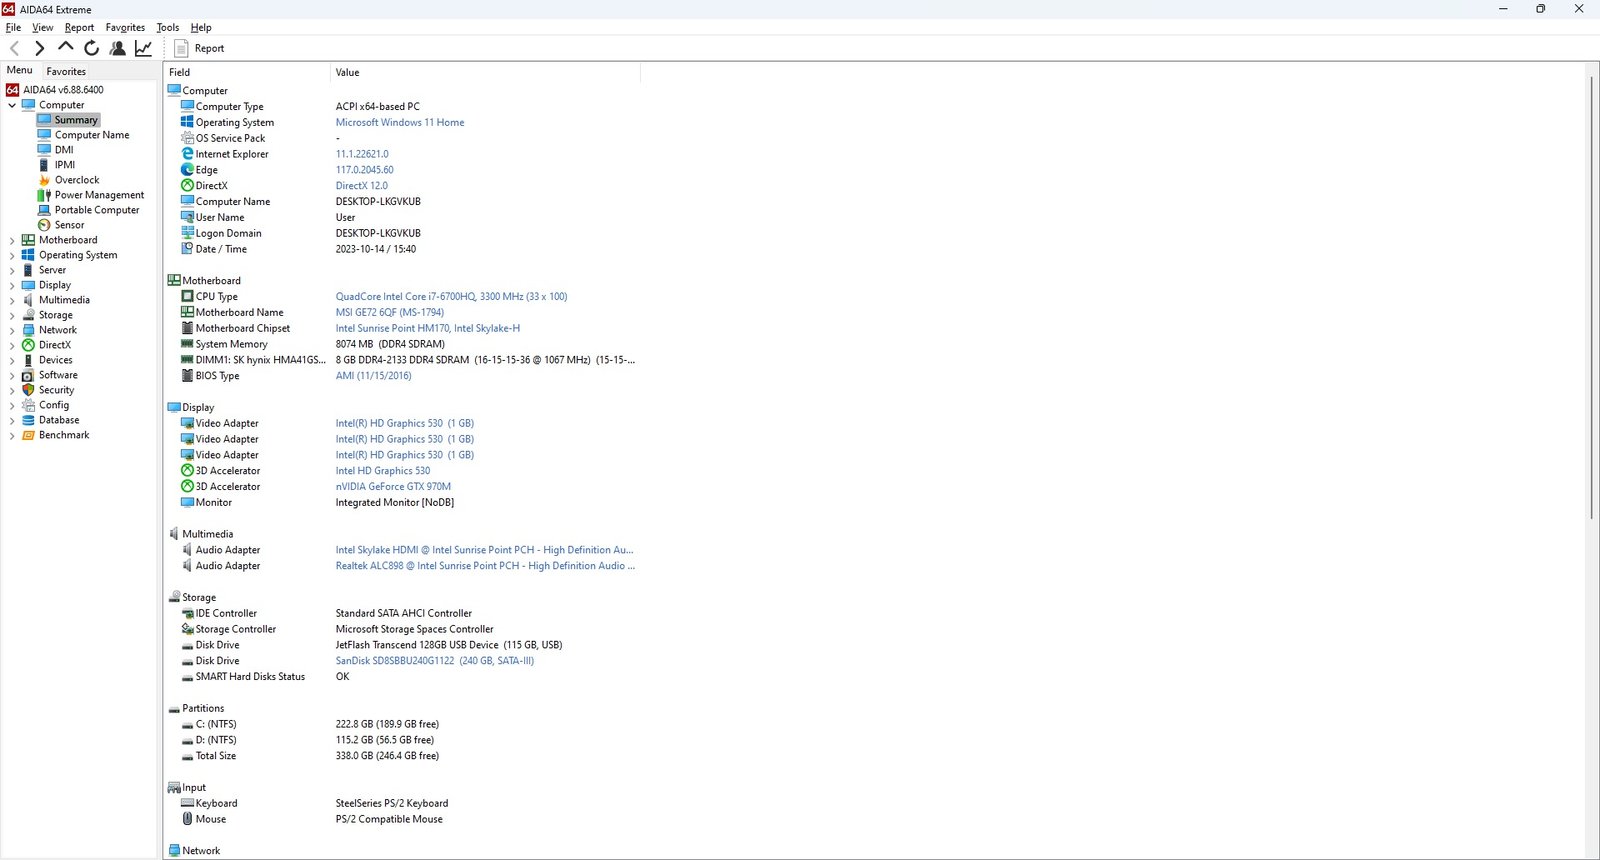Open the AMI (11/15/2016) BIOS link

(x=373, y=376)
